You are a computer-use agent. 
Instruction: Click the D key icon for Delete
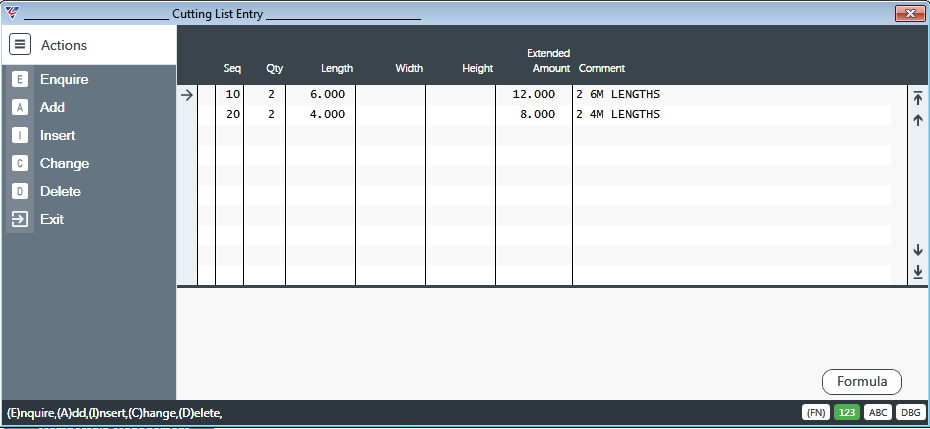20,191
